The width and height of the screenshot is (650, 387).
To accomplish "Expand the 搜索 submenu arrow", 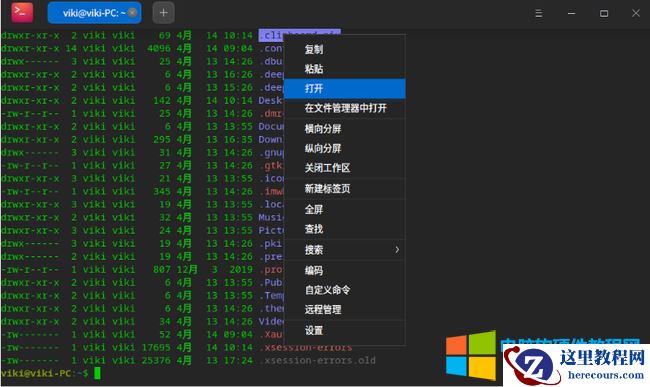I will pyautogui.click(x=397, y=249).
